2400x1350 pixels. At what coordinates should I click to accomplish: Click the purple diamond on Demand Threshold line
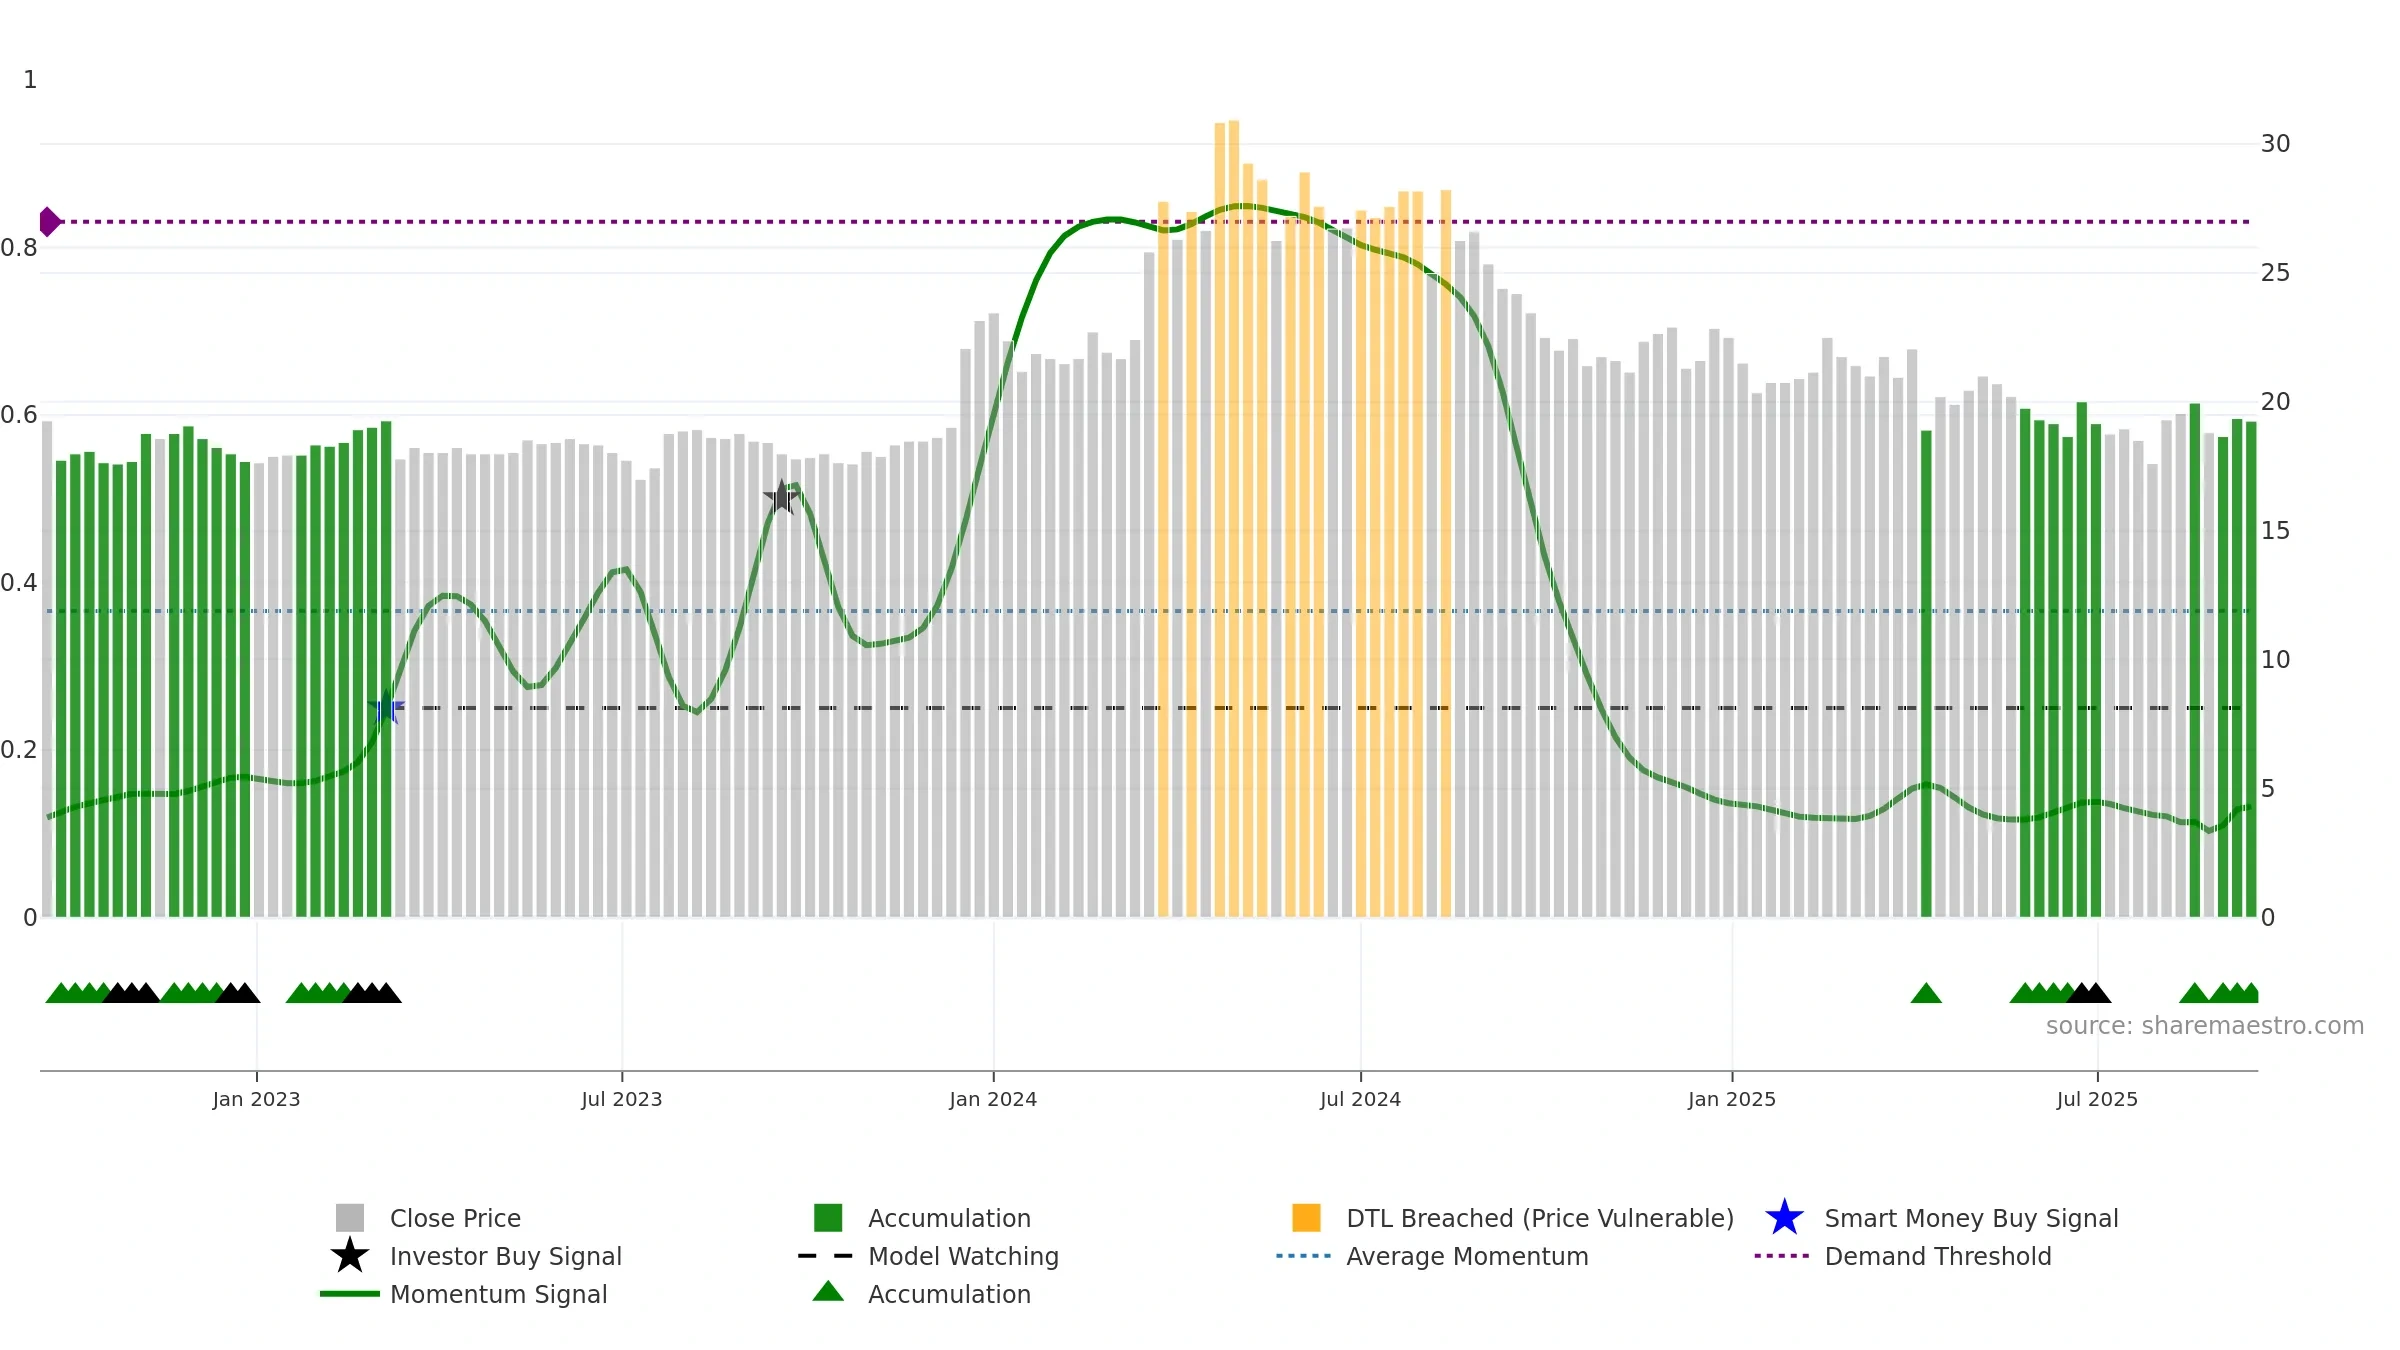click(49, 222)
